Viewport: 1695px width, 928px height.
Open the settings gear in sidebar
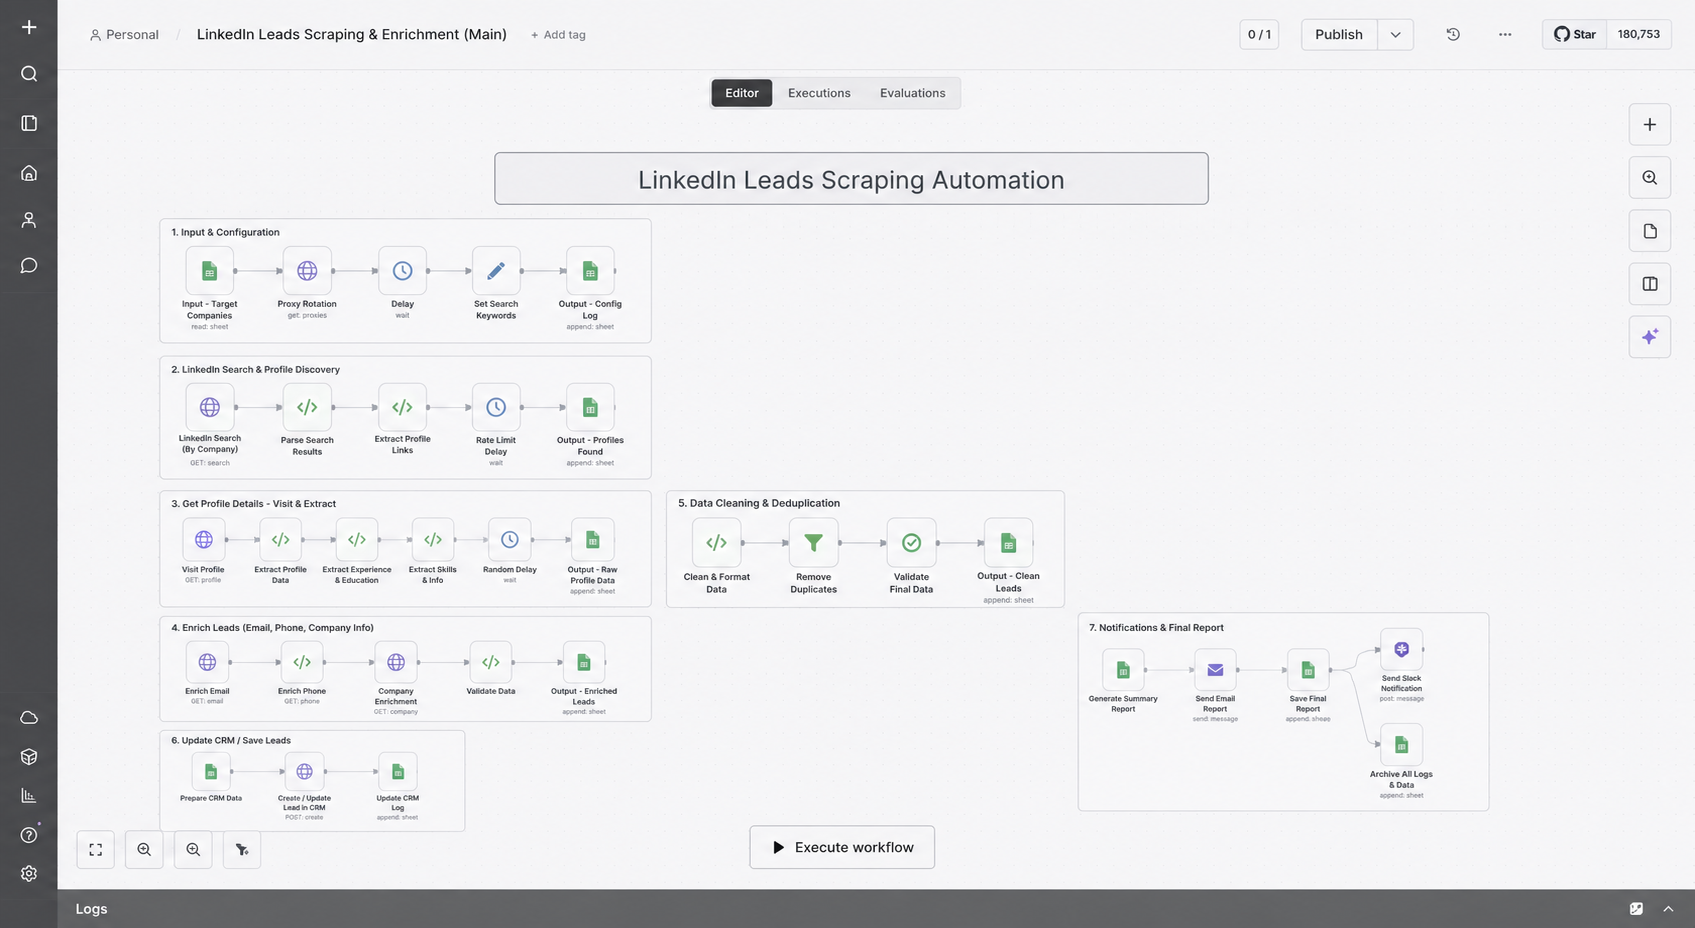click(x=29, y=873)
